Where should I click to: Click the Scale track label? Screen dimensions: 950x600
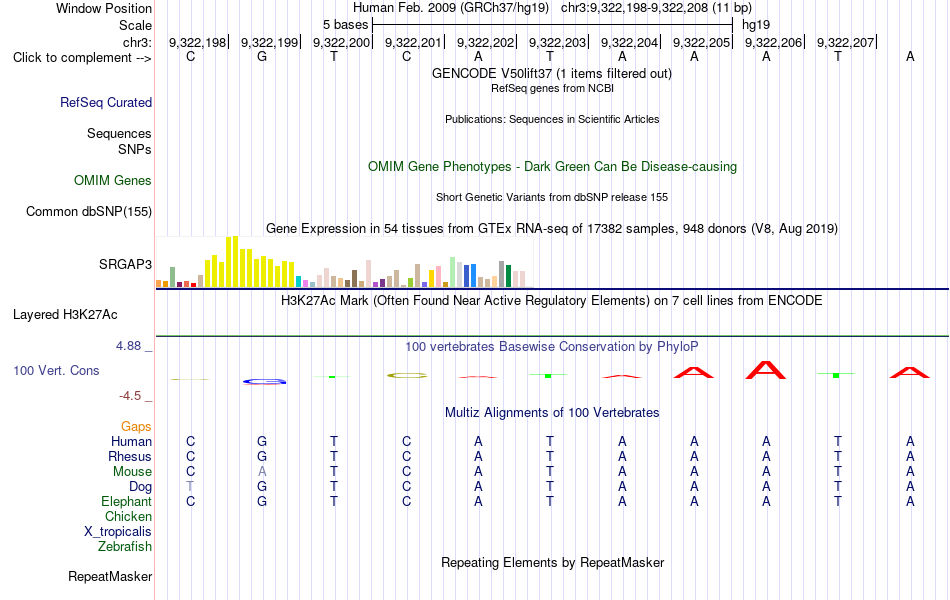point(135,25)
